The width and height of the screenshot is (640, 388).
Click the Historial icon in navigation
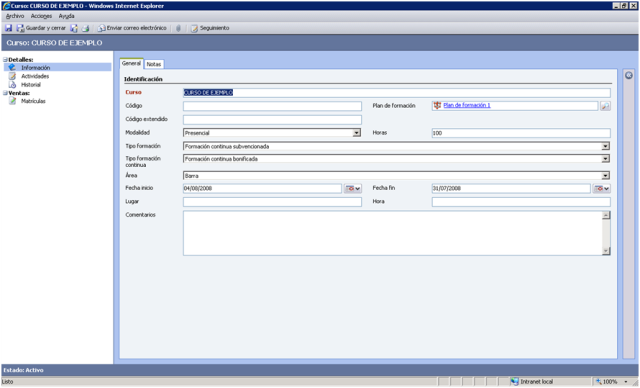pos(12,85)
